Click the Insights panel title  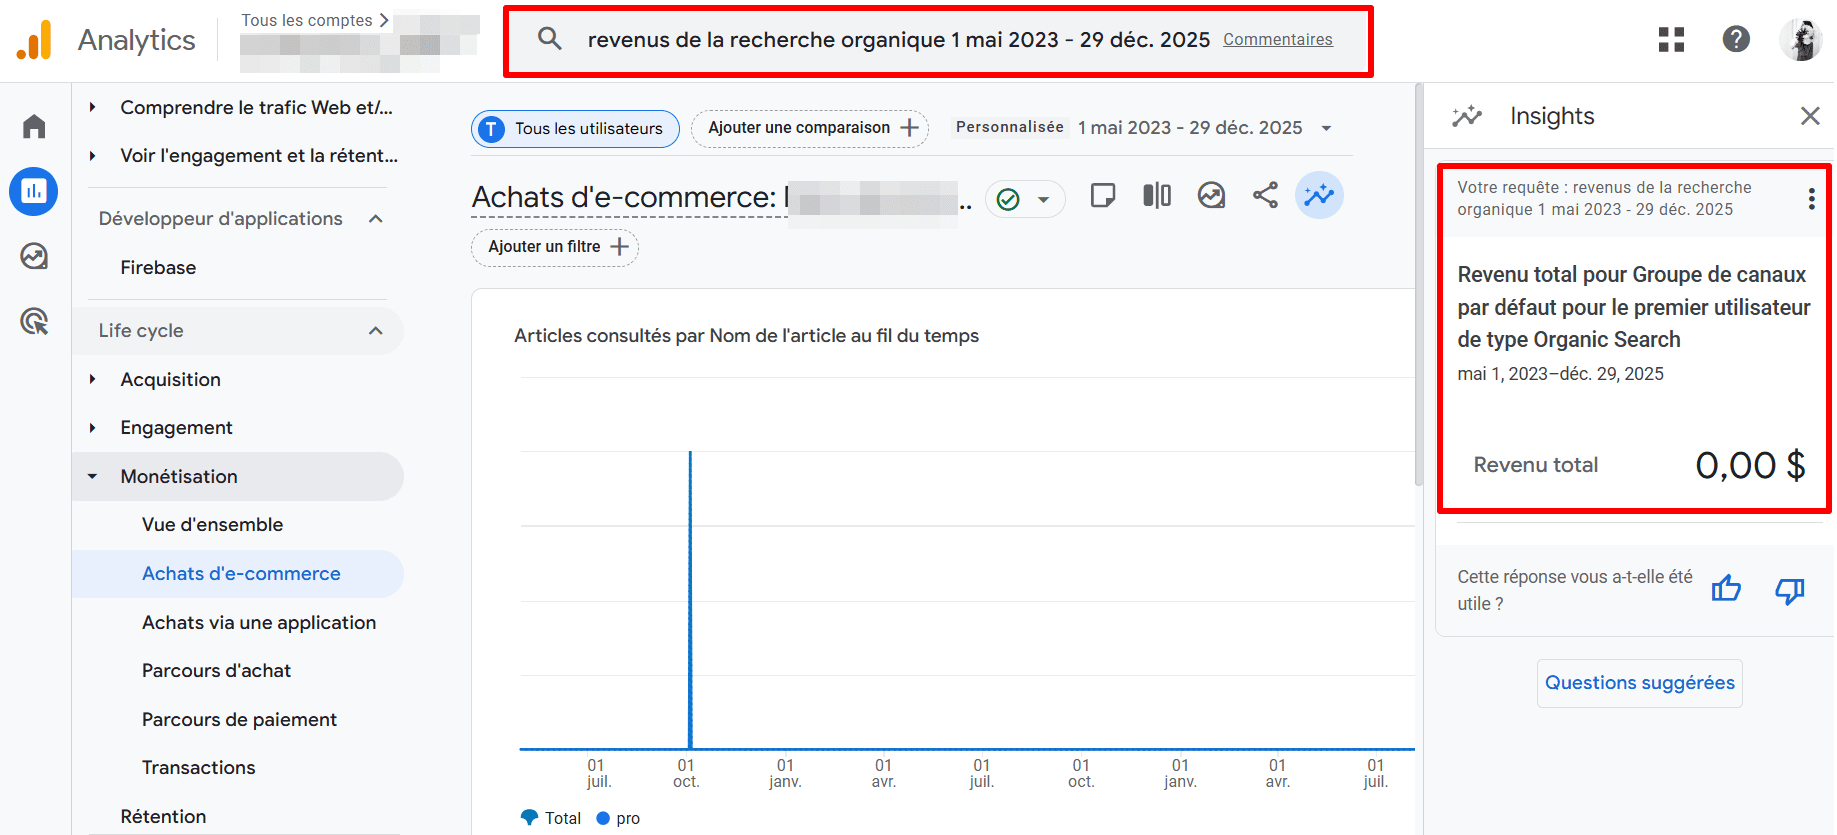(1552, 116)
